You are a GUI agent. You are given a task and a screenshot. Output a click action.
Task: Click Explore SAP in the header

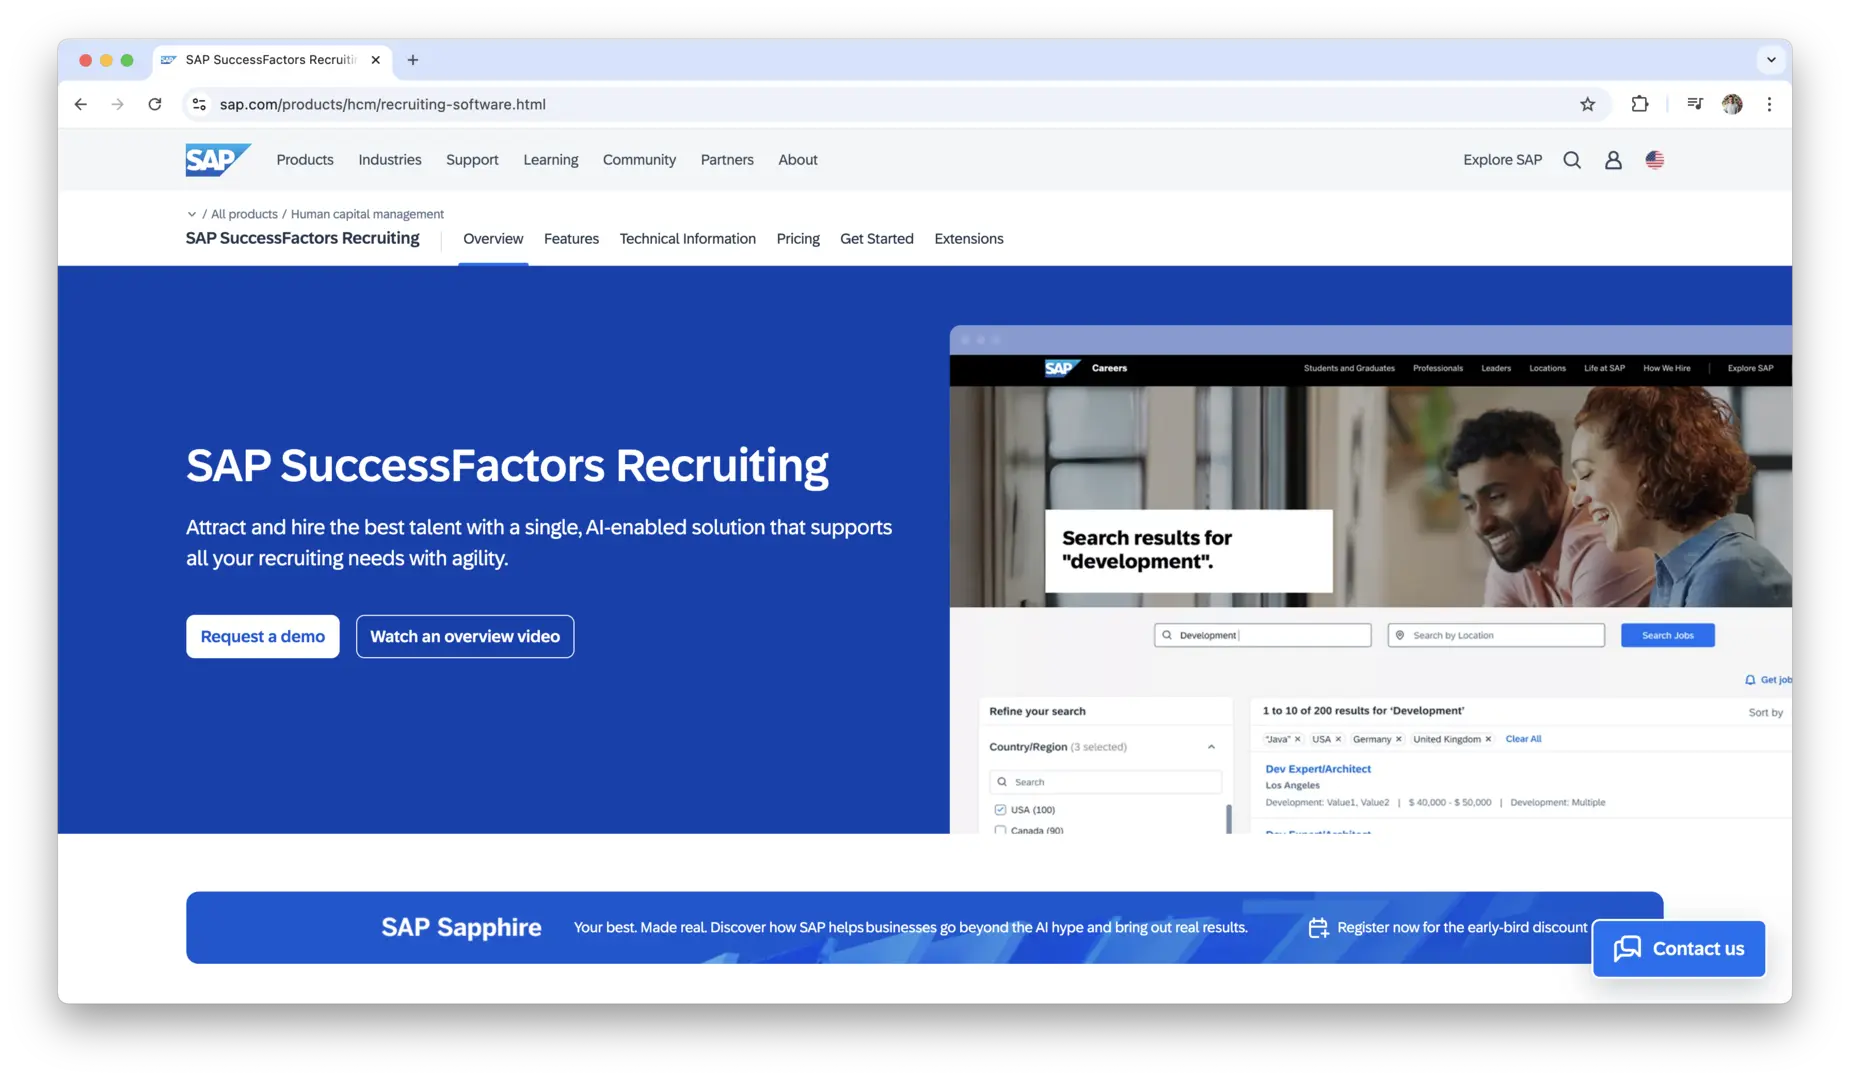point(1502,160)
